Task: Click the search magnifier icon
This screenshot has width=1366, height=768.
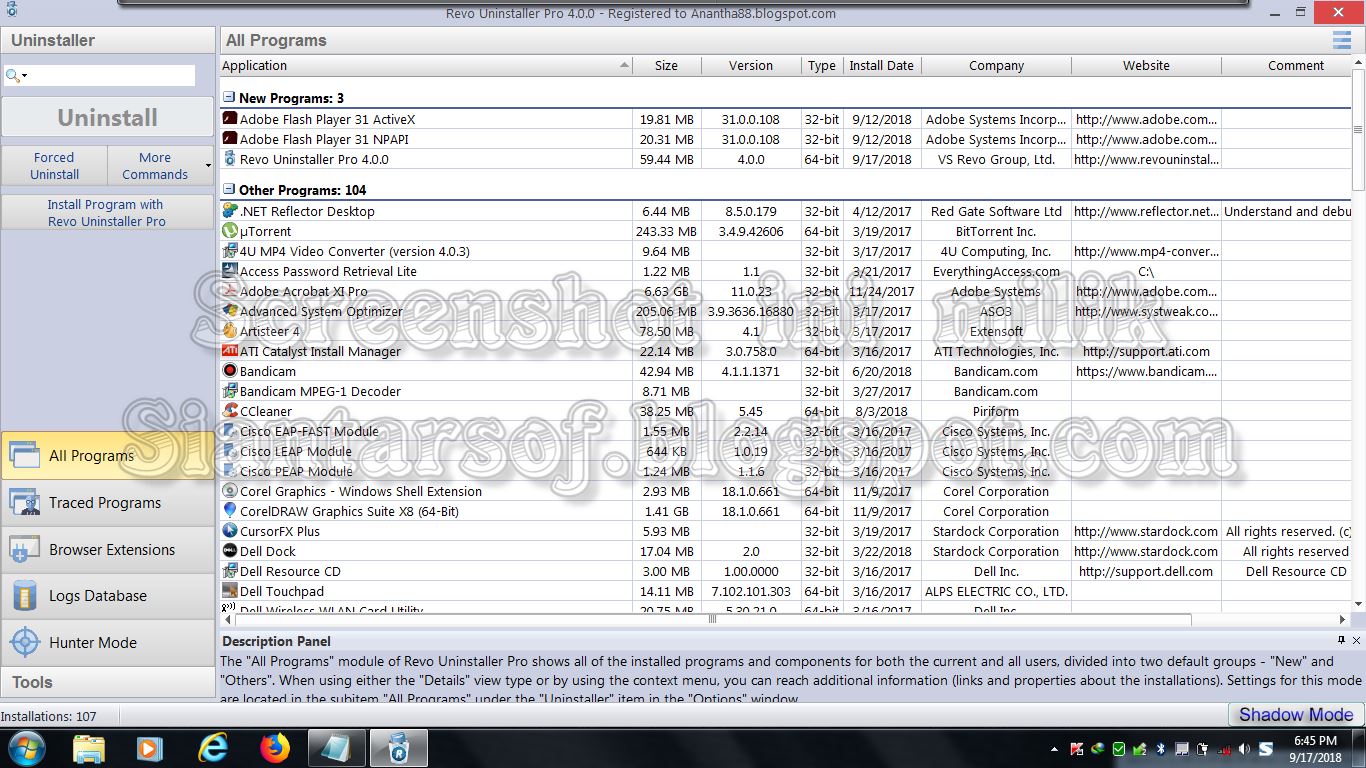Action: [12, 76]
